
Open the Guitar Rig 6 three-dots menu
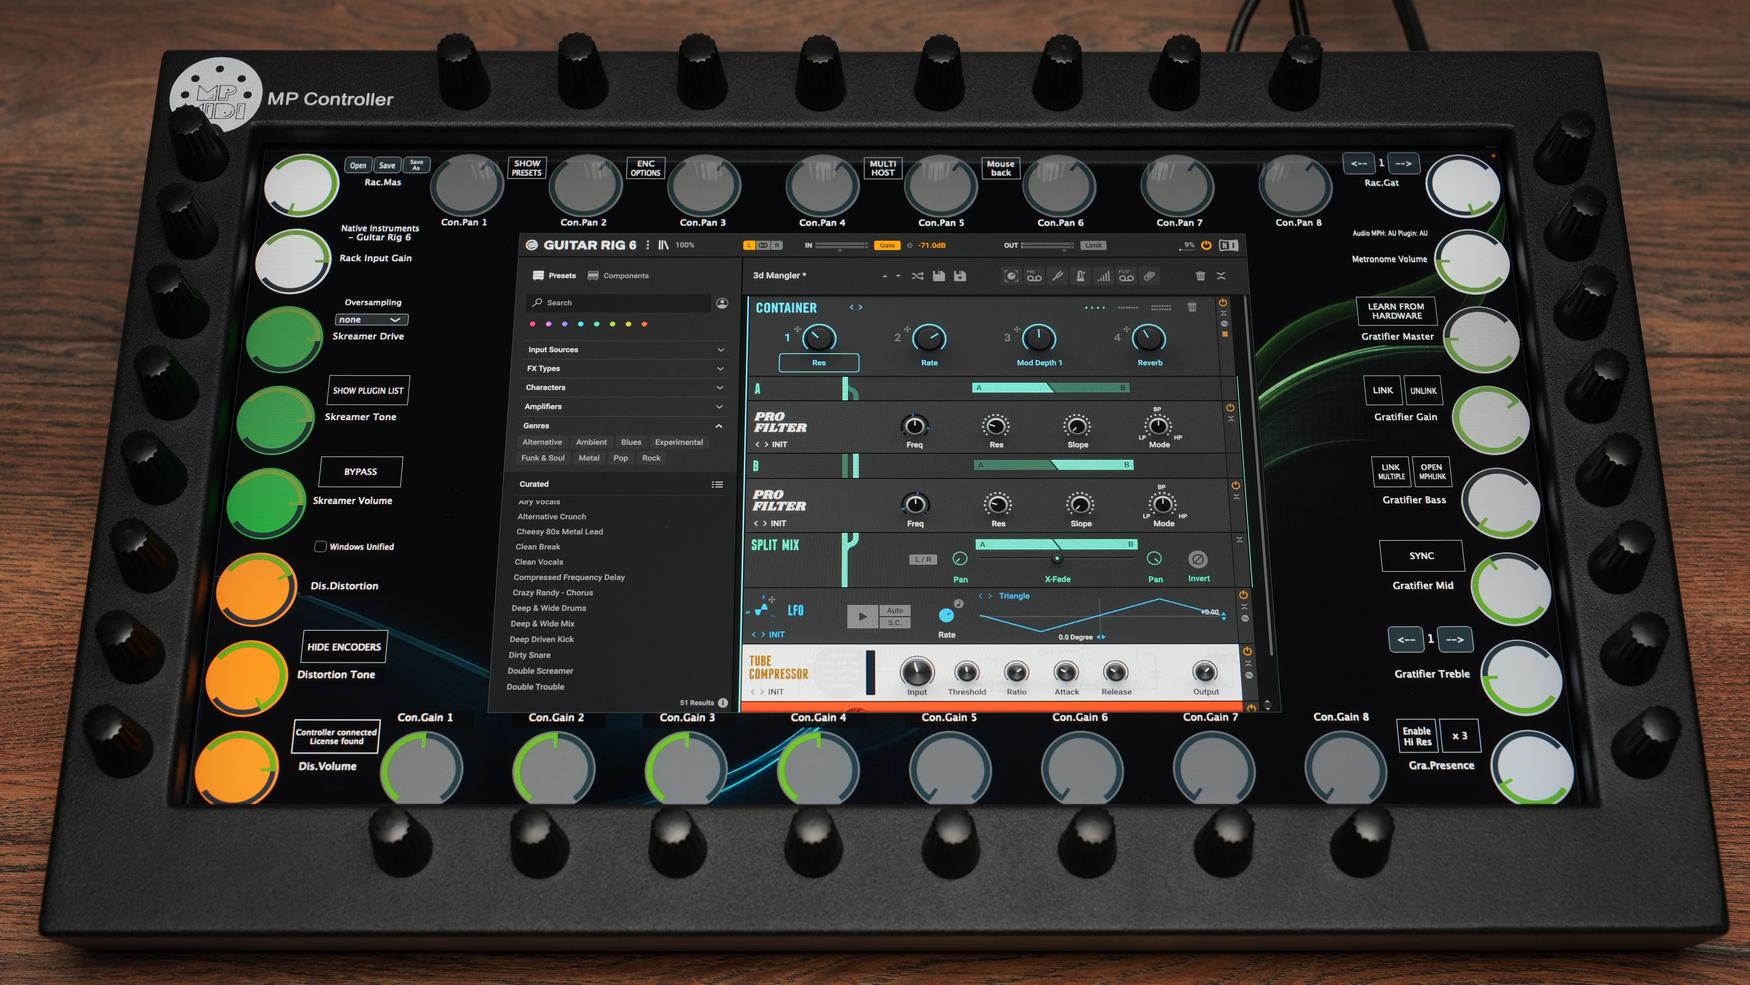[648, 245]
